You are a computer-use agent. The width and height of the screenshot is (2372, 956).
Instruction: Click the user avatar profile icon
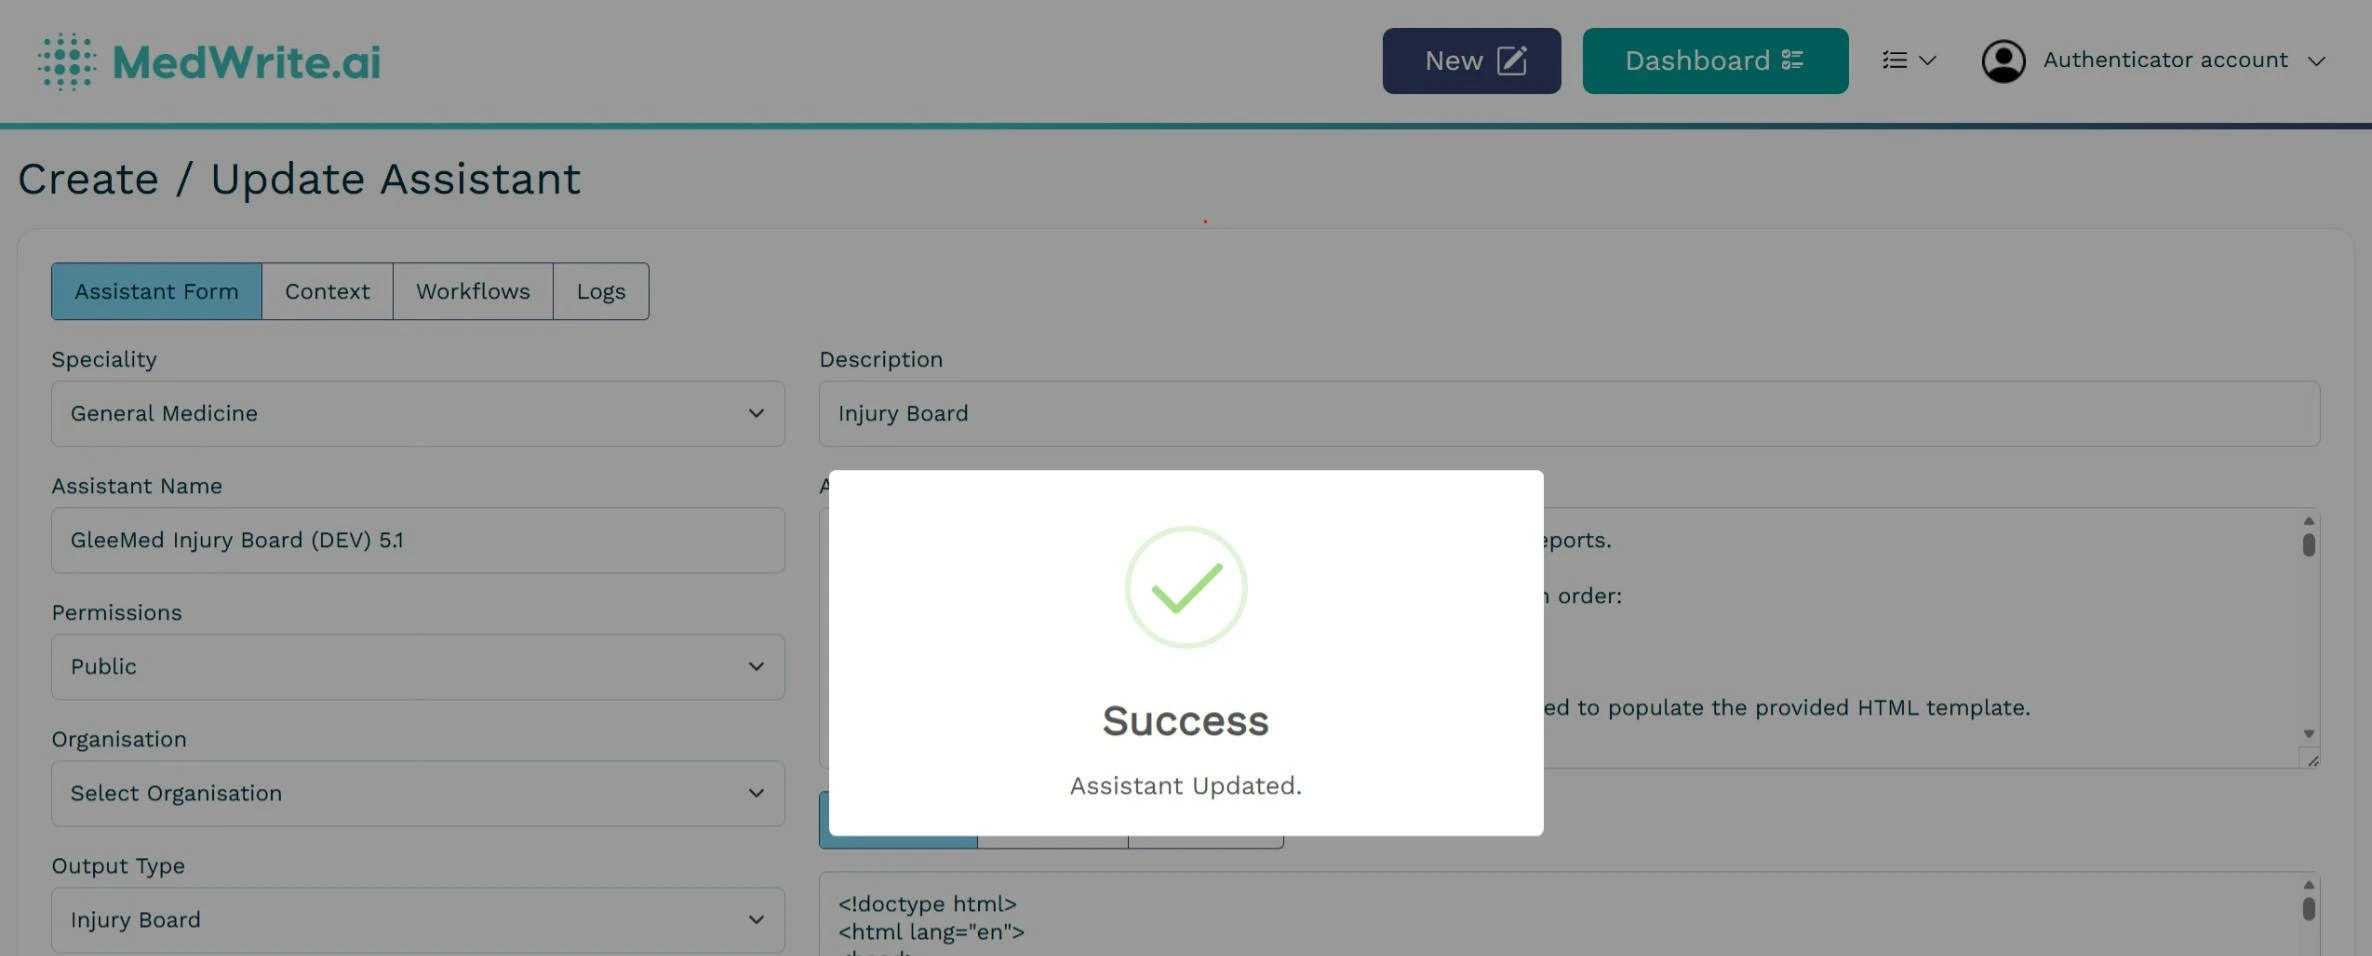(2003, 60)
